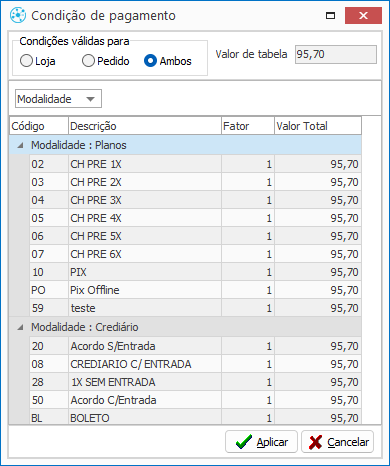Select the Pix Offline row
This screenshot has width=390, height=466.
(195, 290)
